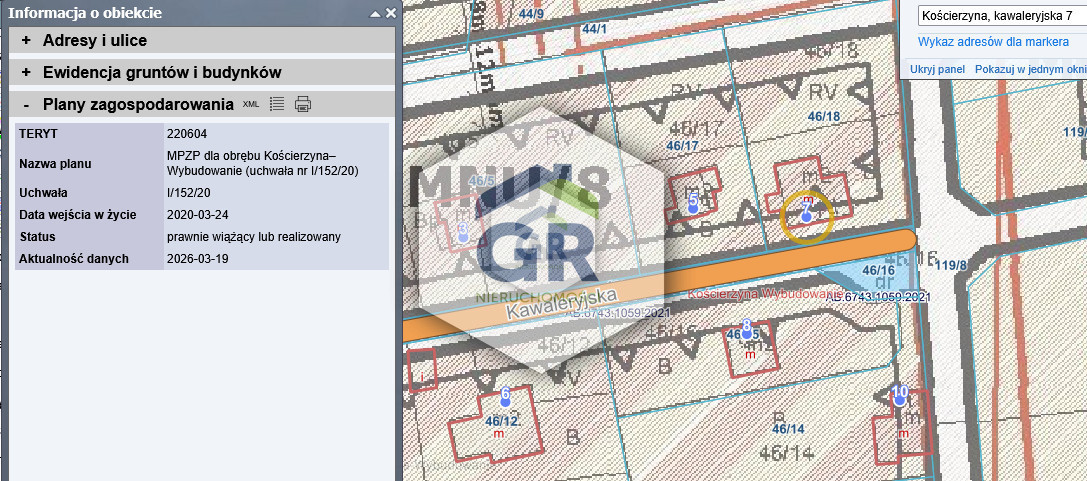This screenshot has width=1087, height=481.
Task: Select address point 8 on the map
Action: click(747, 332)
